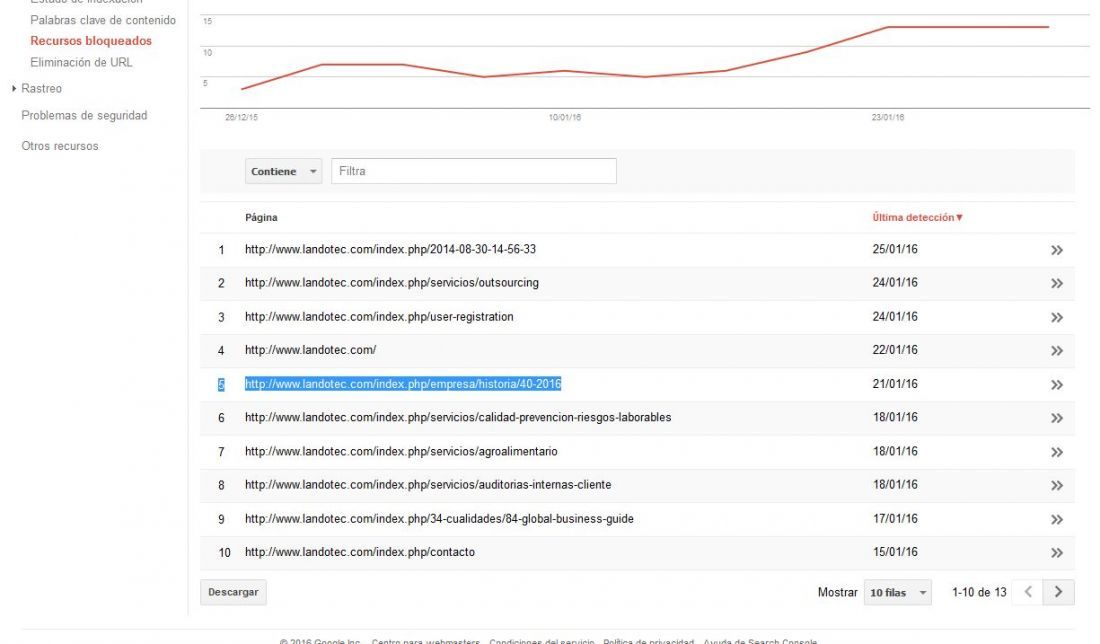Open Eliminación de URL menu item
This screenshot has width=1100, height=644.
pos(81,62)
